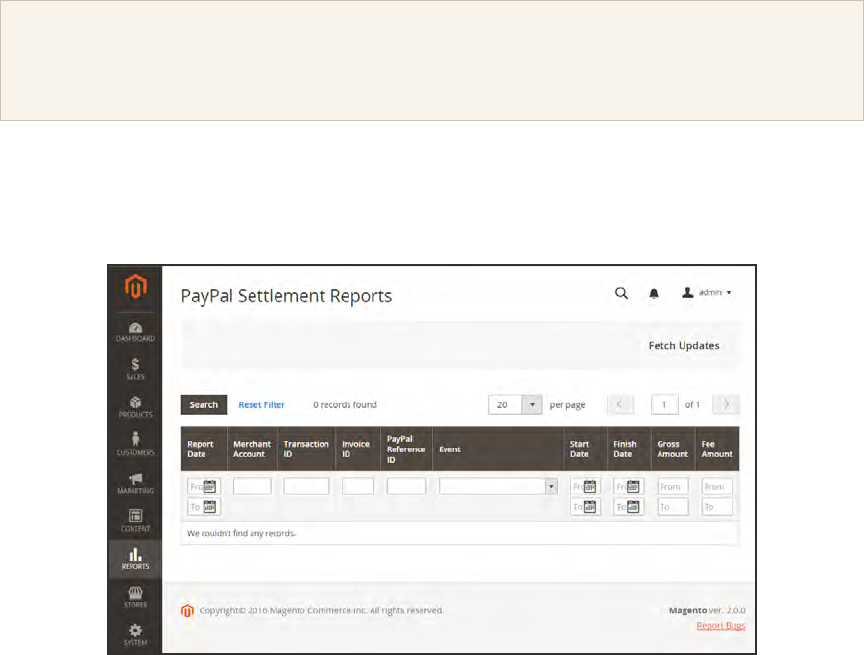Screen dimensions: 864x655
Task: Sort by PayPal Reference ID column header
Action: tap(406, 449)
